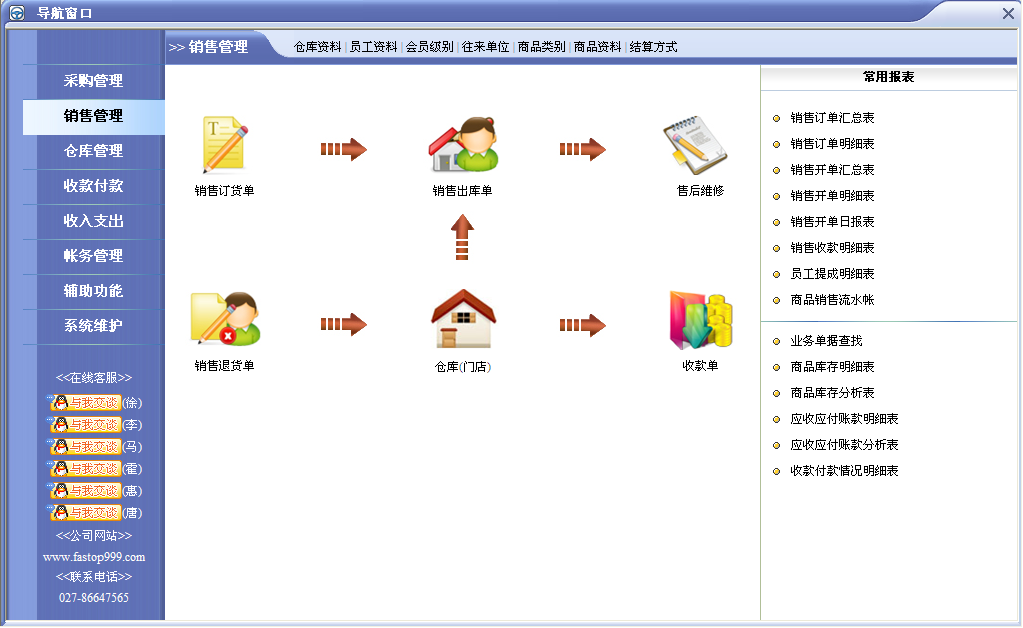This screenshot has height=628, width=1023.
Task: Open the 仓库(门店) warehouse icon
Action: point(462,315)
